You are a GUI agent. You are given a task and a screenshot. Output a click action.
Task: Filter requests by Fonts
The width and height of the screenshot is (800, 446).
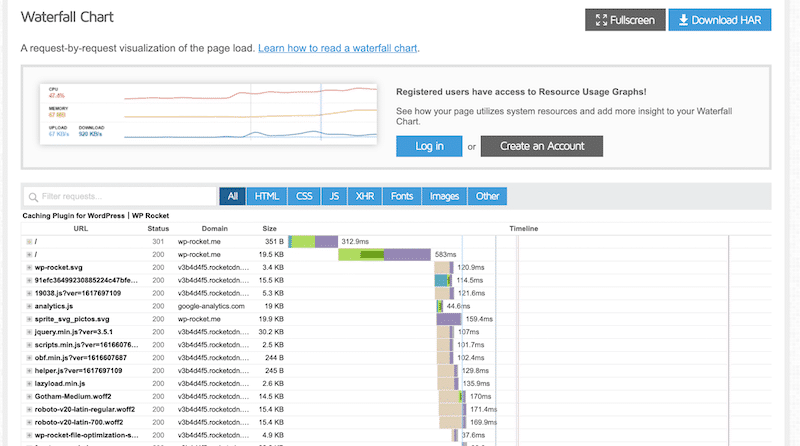click(402, 196)
